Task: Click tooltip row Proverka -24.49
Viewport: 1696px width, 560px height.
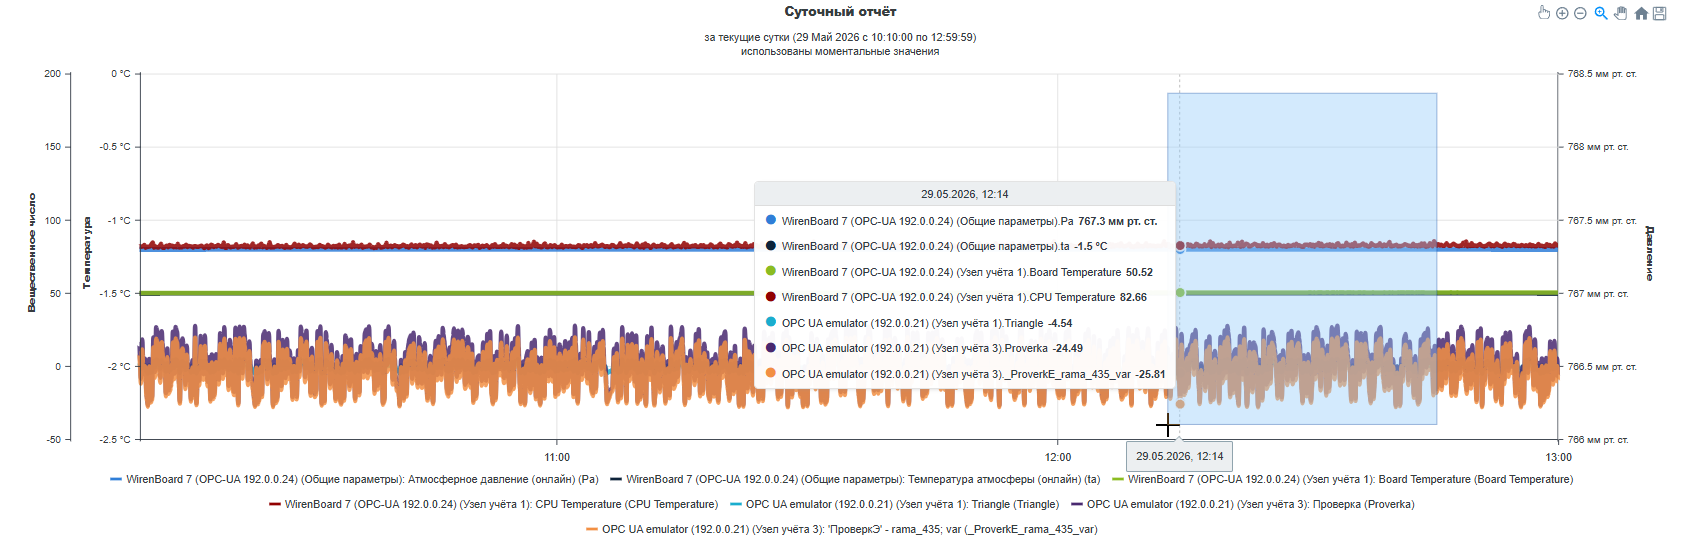Action: click(x=964, y=348)
